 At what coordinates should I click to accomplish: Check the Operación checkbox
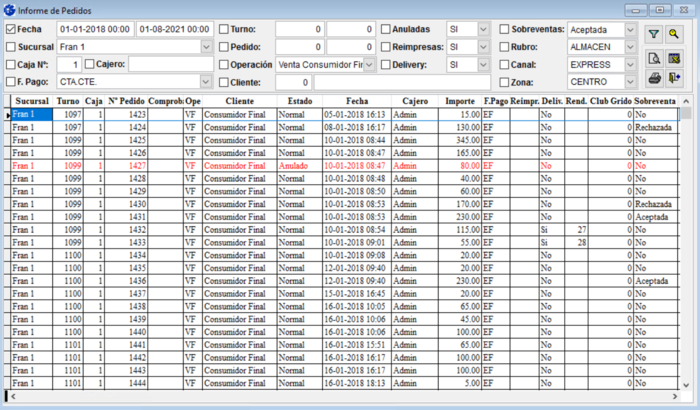pyautogui.click(x=224, y=65)
